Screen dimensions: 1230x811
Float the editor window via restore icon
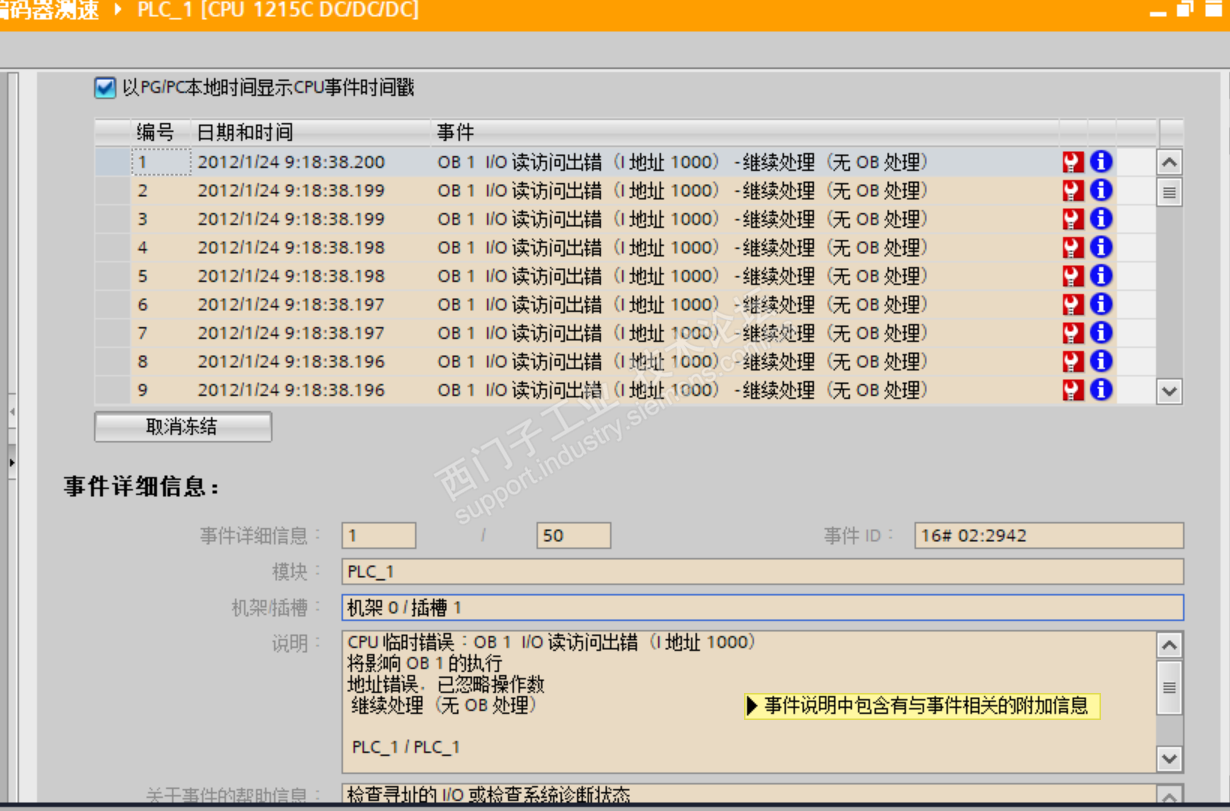coord(1185,9)
